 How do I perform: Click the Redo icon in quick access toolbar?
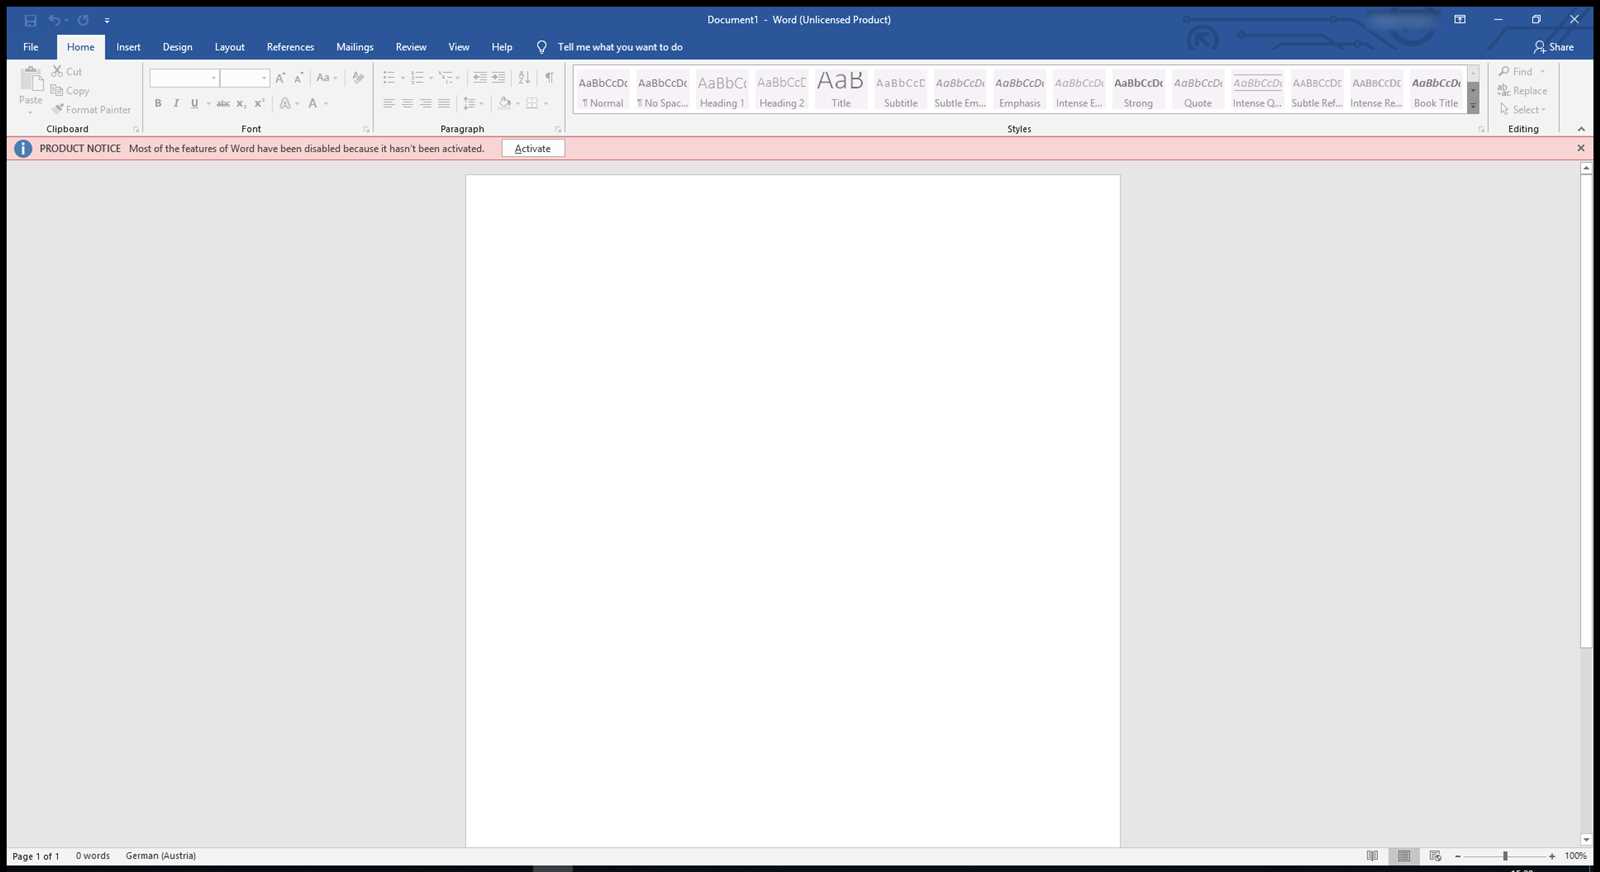pyautogui.click(x=83, y=20)
